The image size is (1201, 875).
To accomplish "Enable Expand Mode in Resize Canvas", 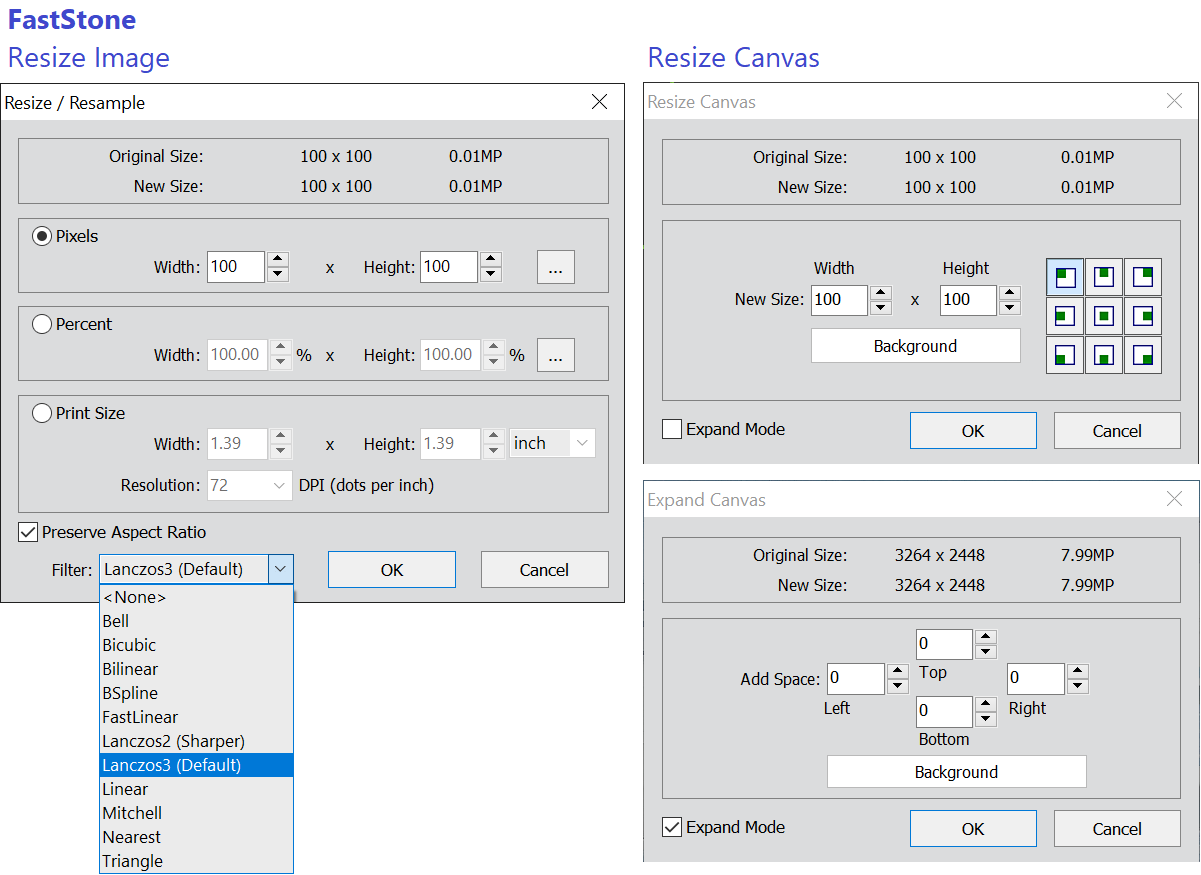I will click(x=672, y=430).
